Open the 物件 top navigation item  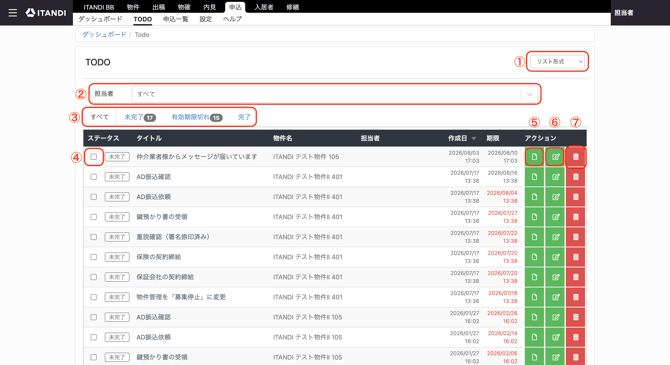[133, 7]
